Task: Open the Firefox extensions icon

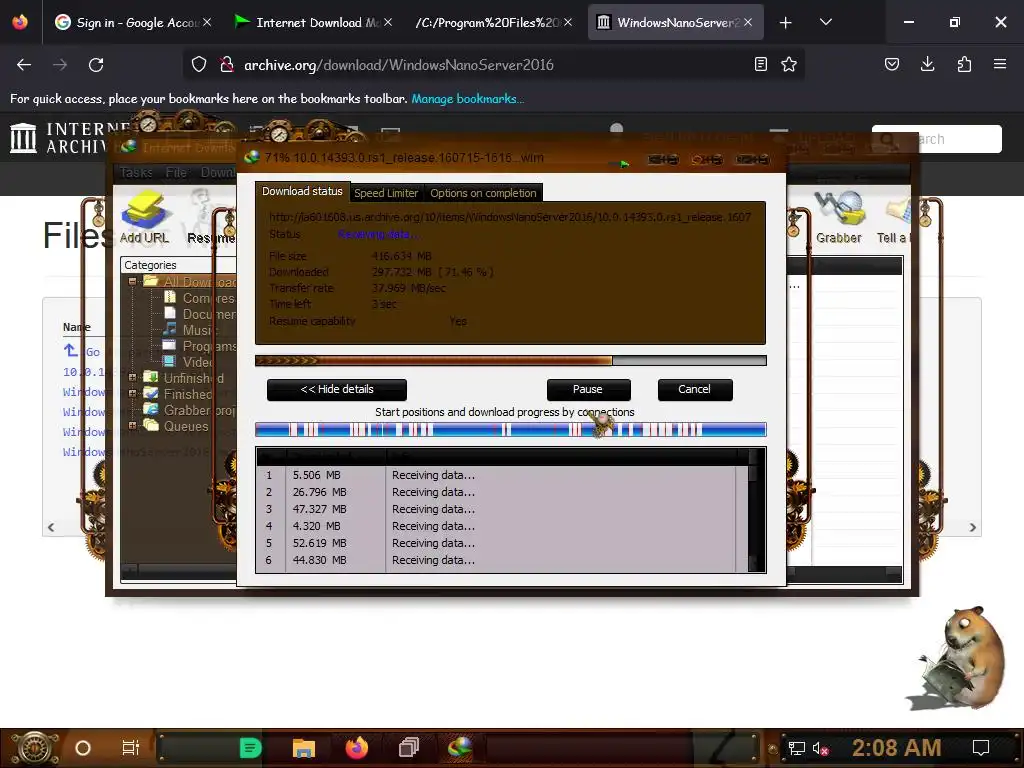Action: pos(964,64)
